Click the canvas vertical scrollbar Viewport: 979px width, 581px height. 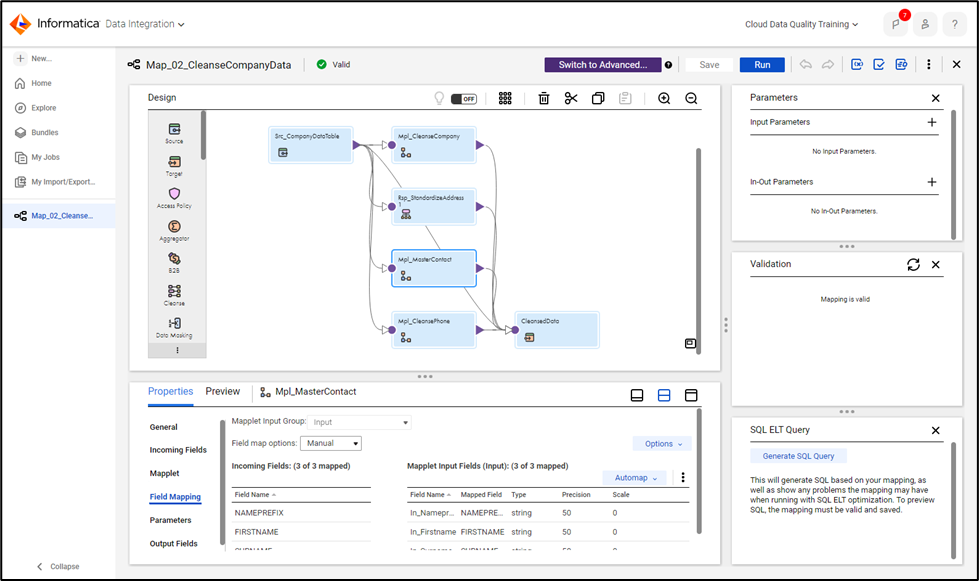(x=698, y=251)
